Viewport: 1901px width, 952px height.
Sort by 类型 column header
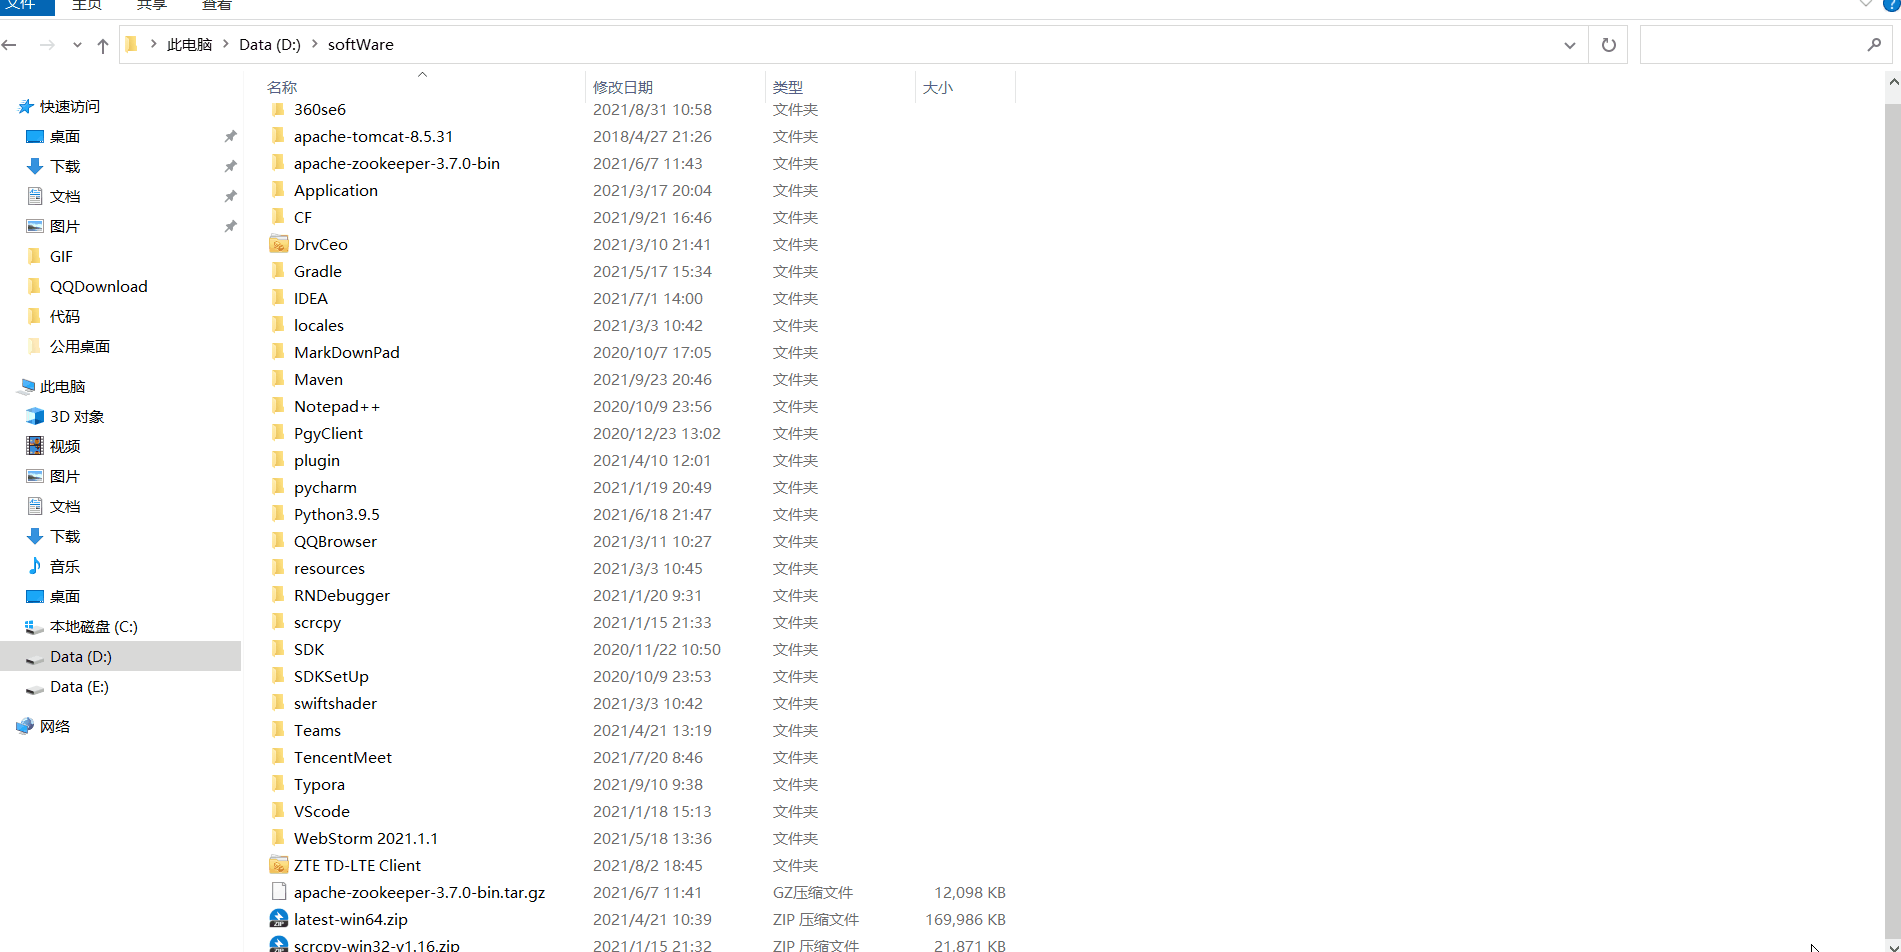(x=788, y=88)
